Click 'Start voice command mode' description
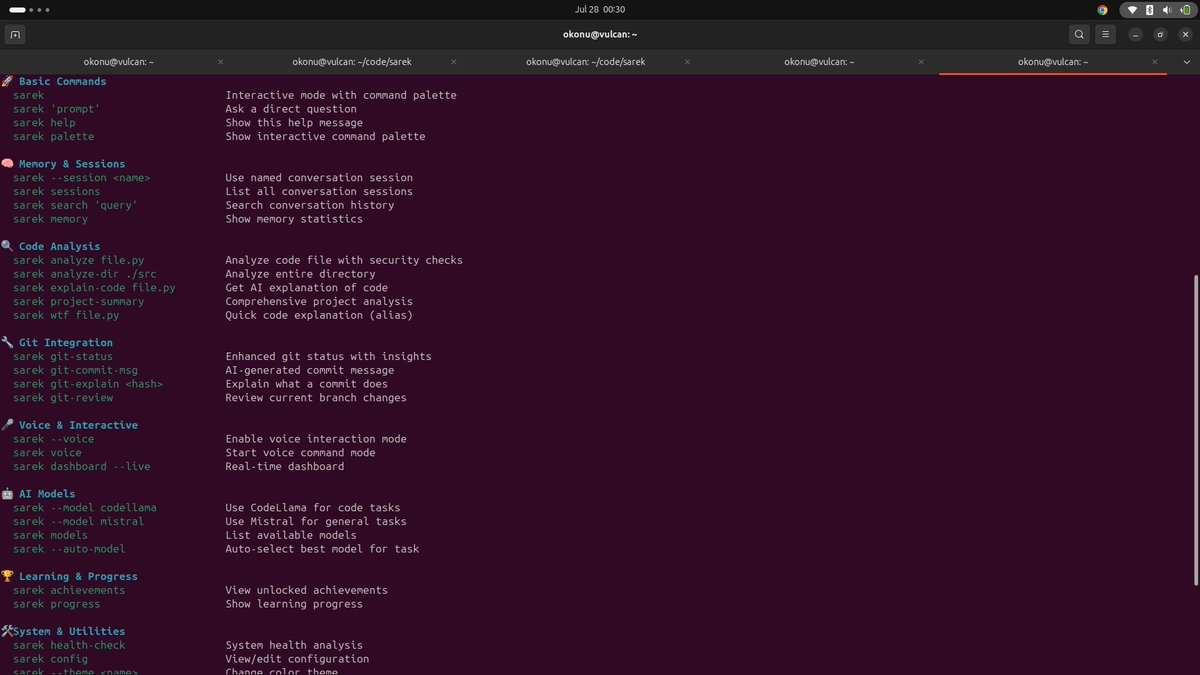This screenshot has height=675, width=1200. click(x=300, y=453)
